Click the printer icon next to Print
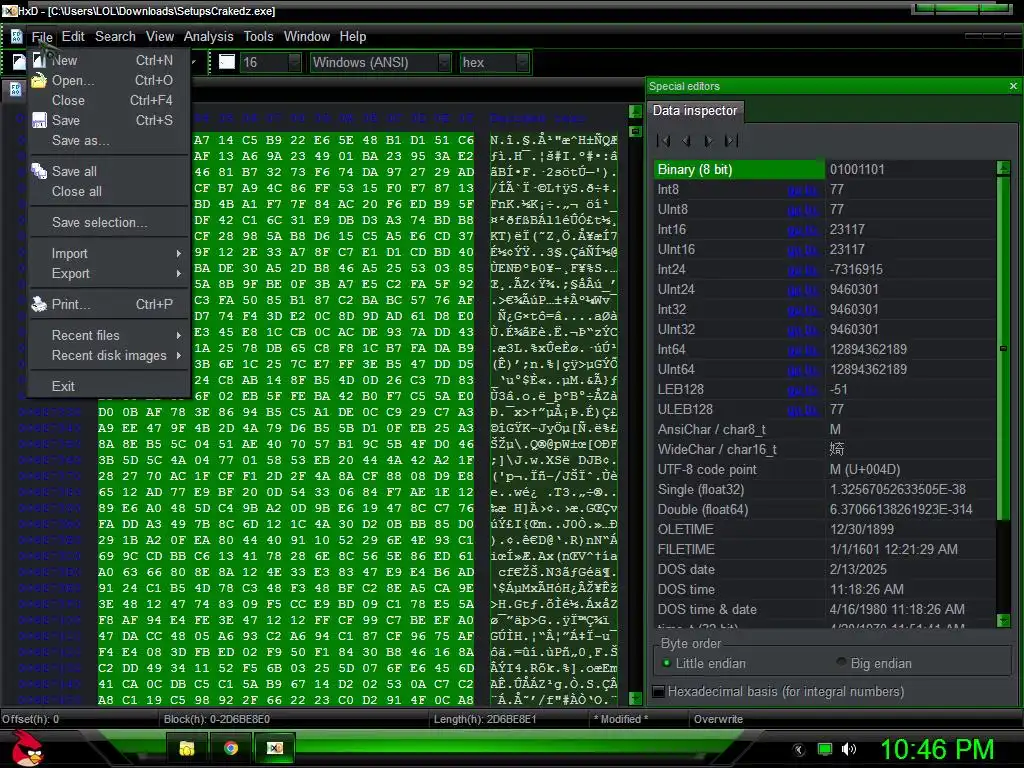 pyautogui.click(x=39, y=304)
